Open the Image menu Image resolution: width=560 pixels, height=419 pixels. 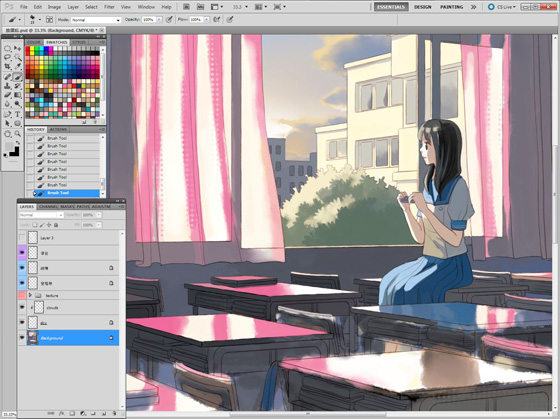pos(54,7)
